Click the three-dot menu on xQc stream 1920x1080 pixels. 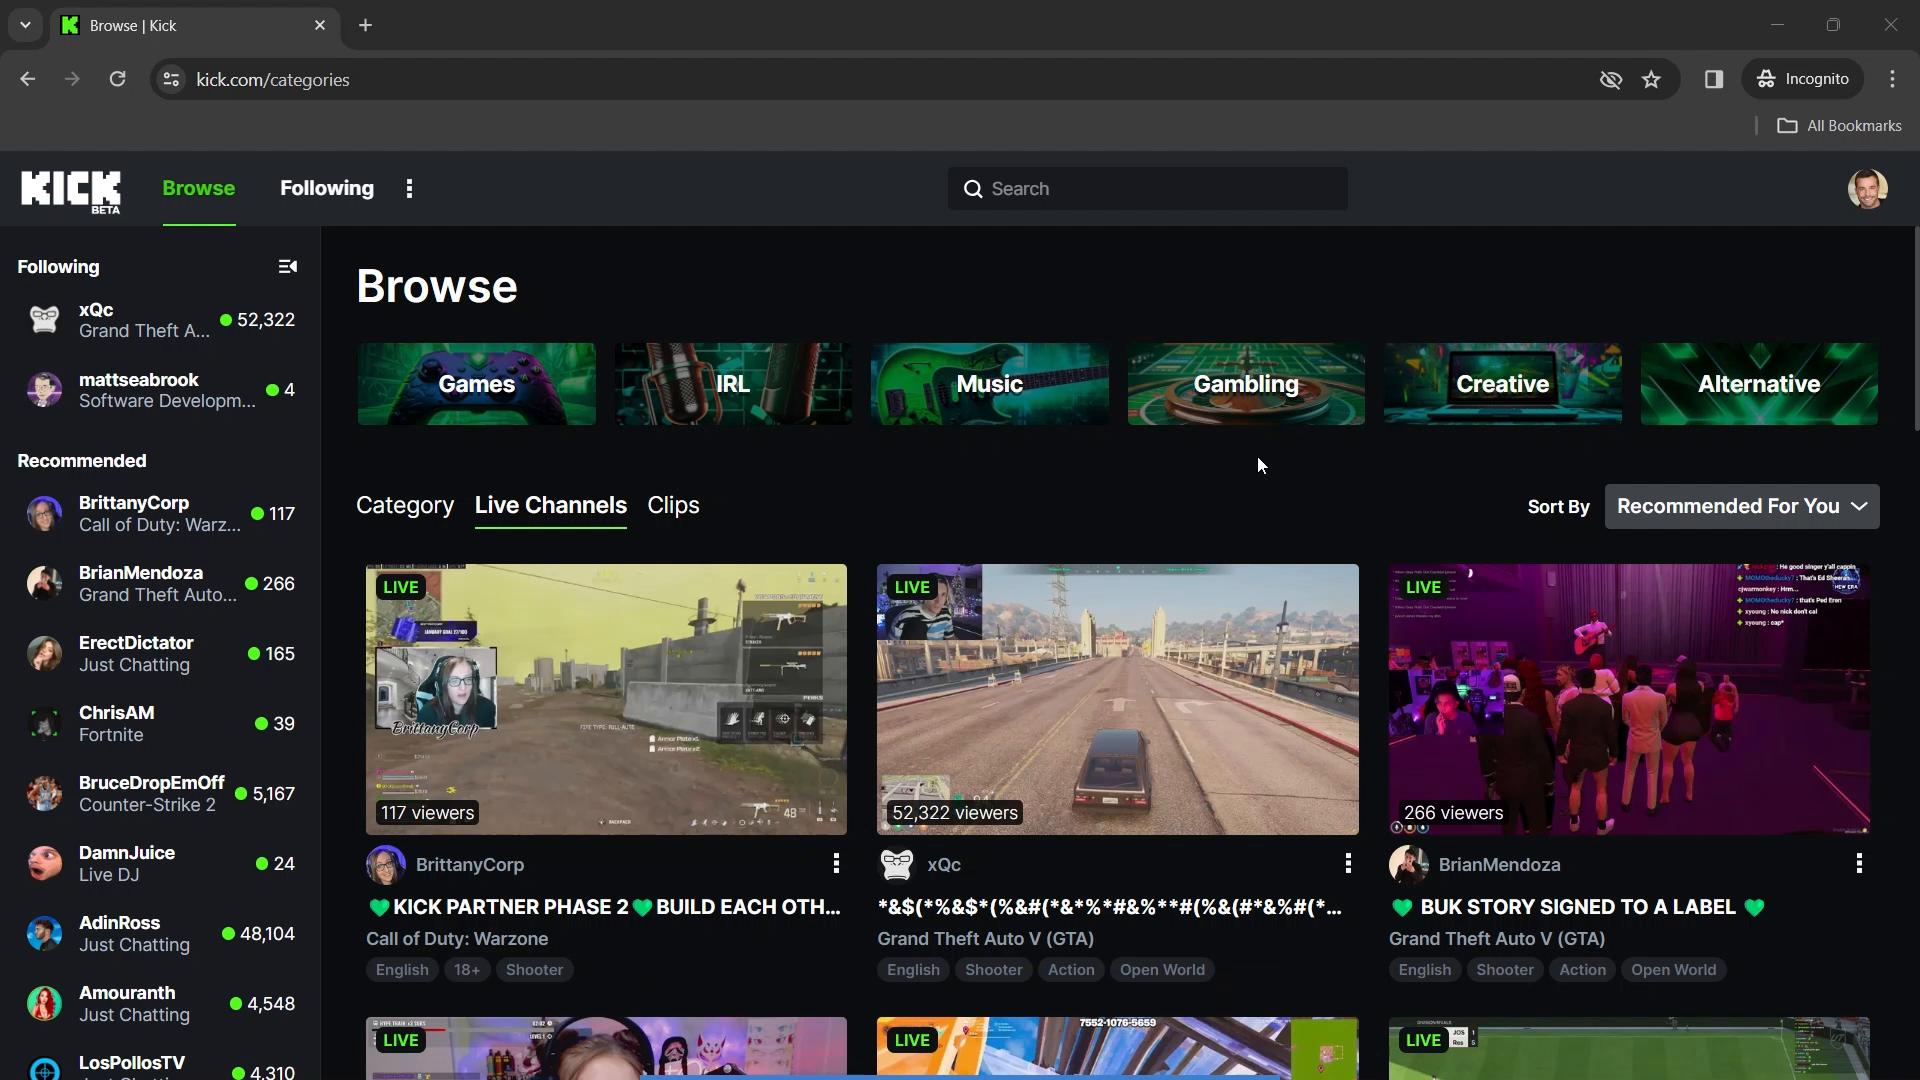click(x=1348, y=865)
